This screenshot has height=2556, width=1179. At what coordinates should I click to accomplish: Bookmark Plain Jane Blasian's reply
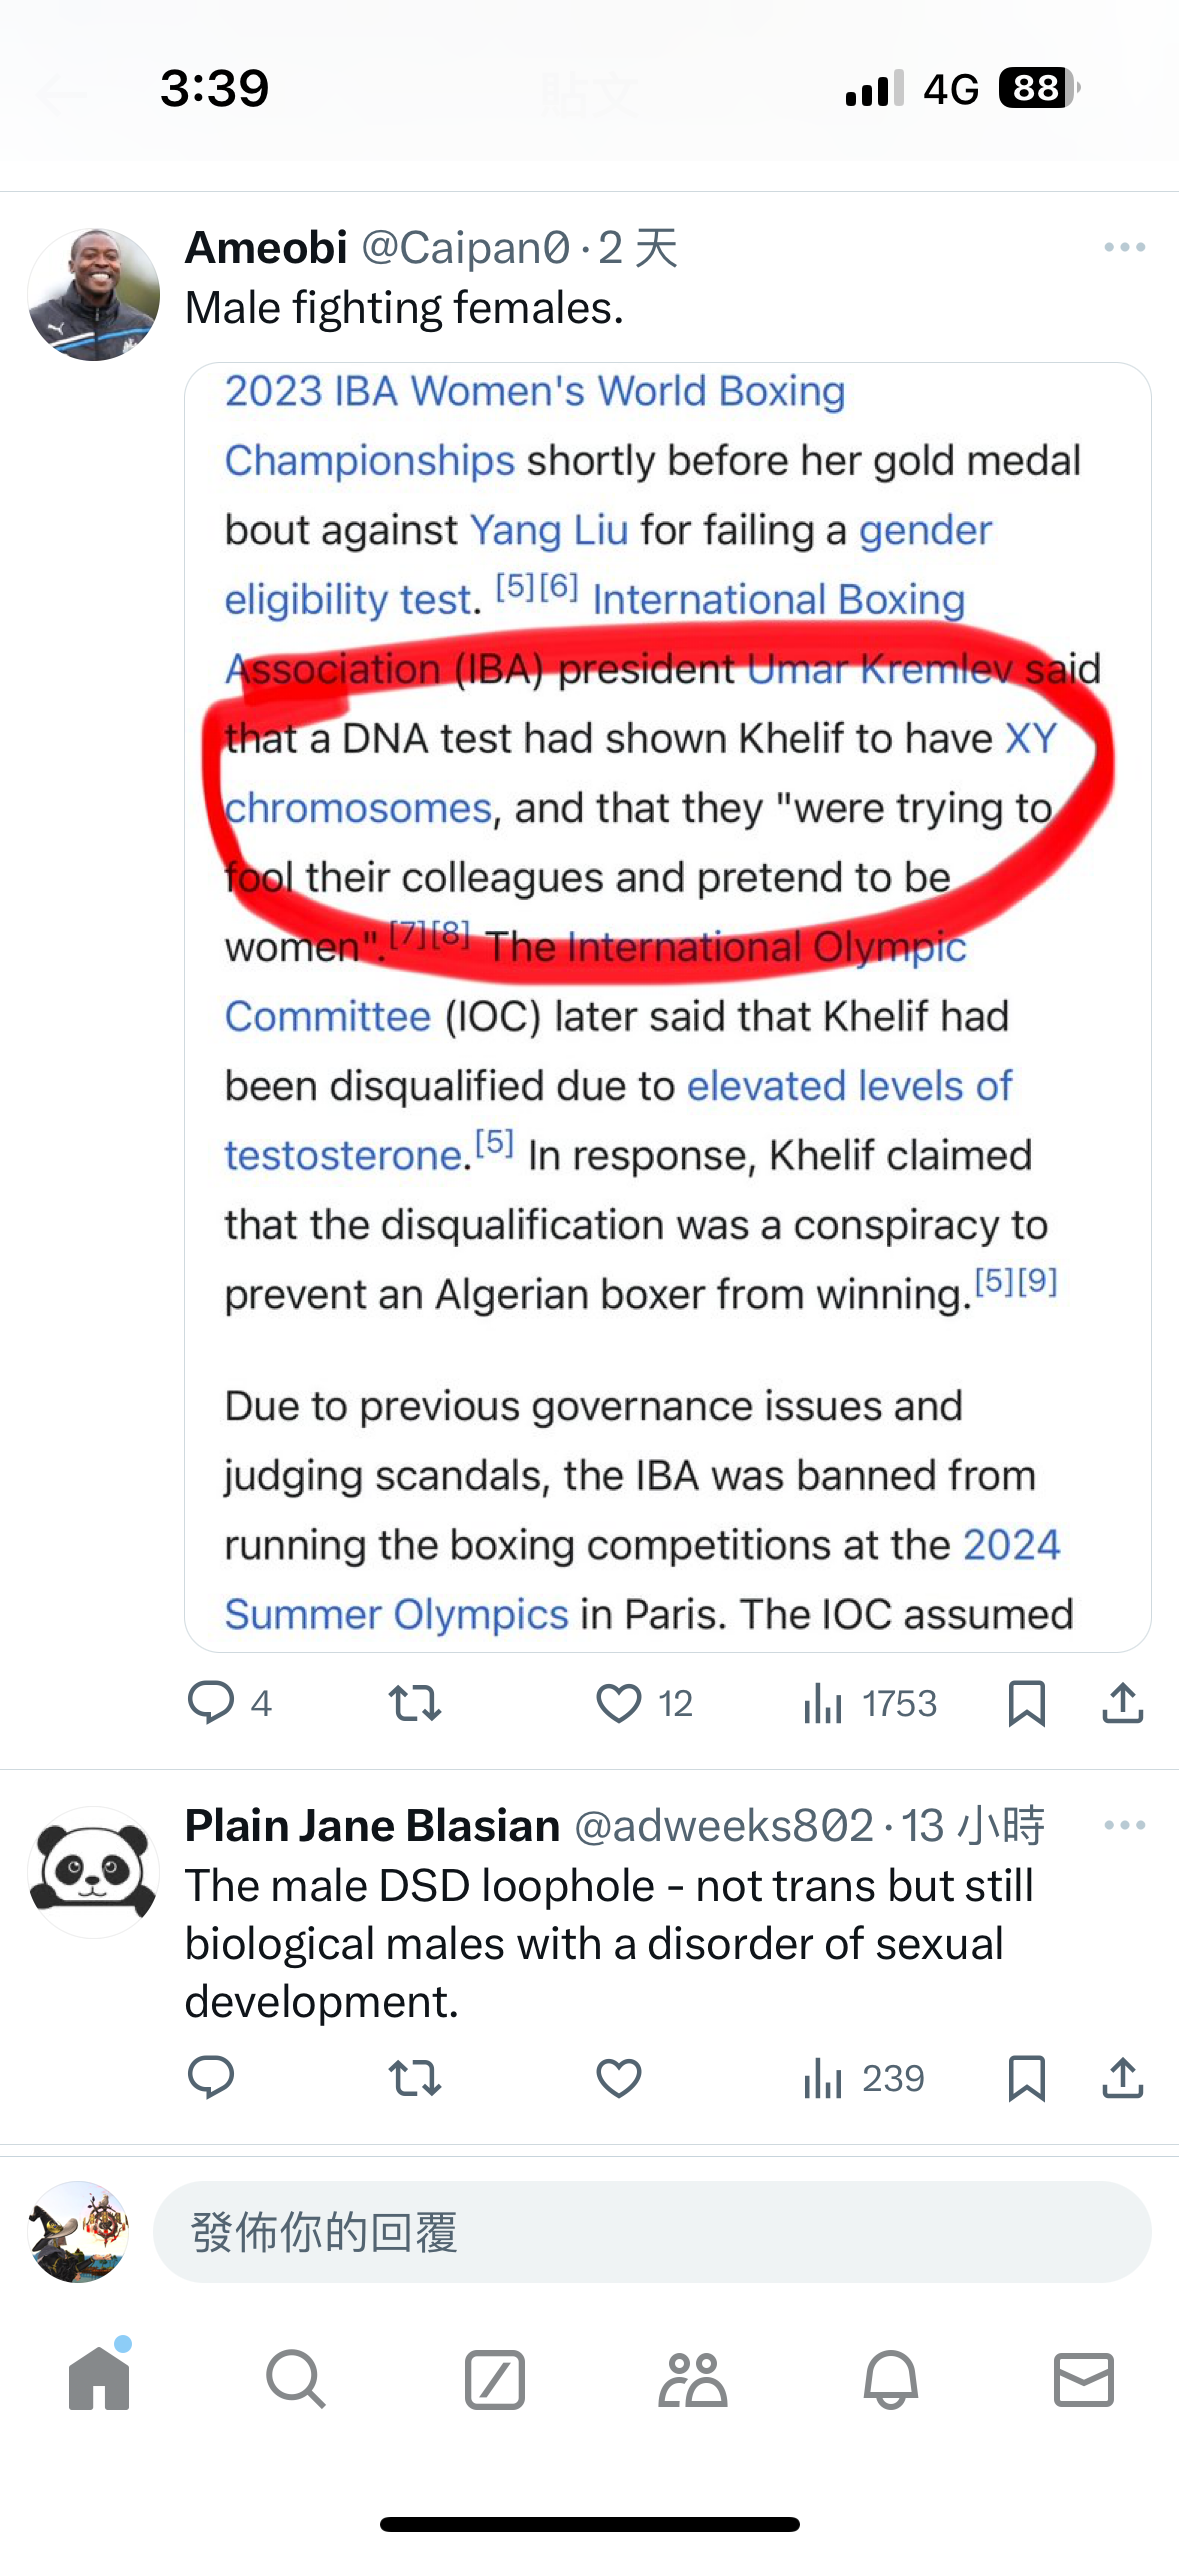point(1027,2078)
